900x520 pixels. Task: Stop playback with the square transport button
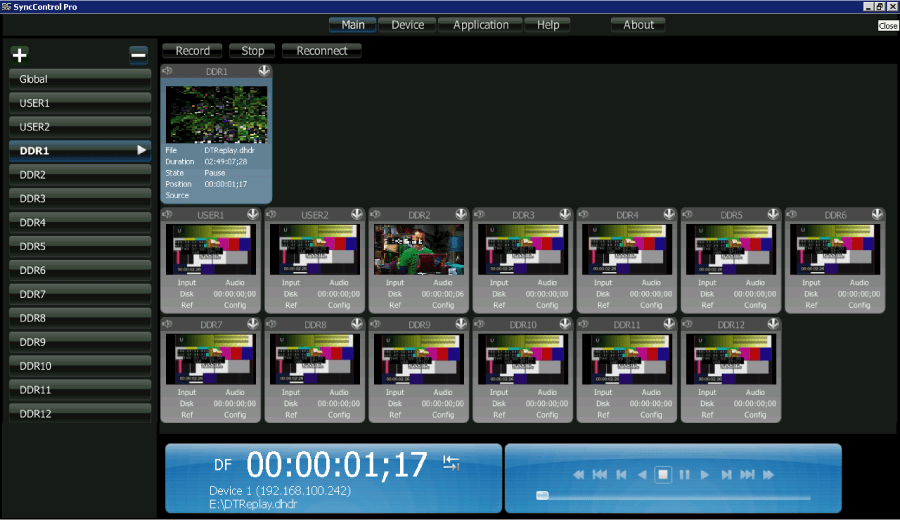663,475
